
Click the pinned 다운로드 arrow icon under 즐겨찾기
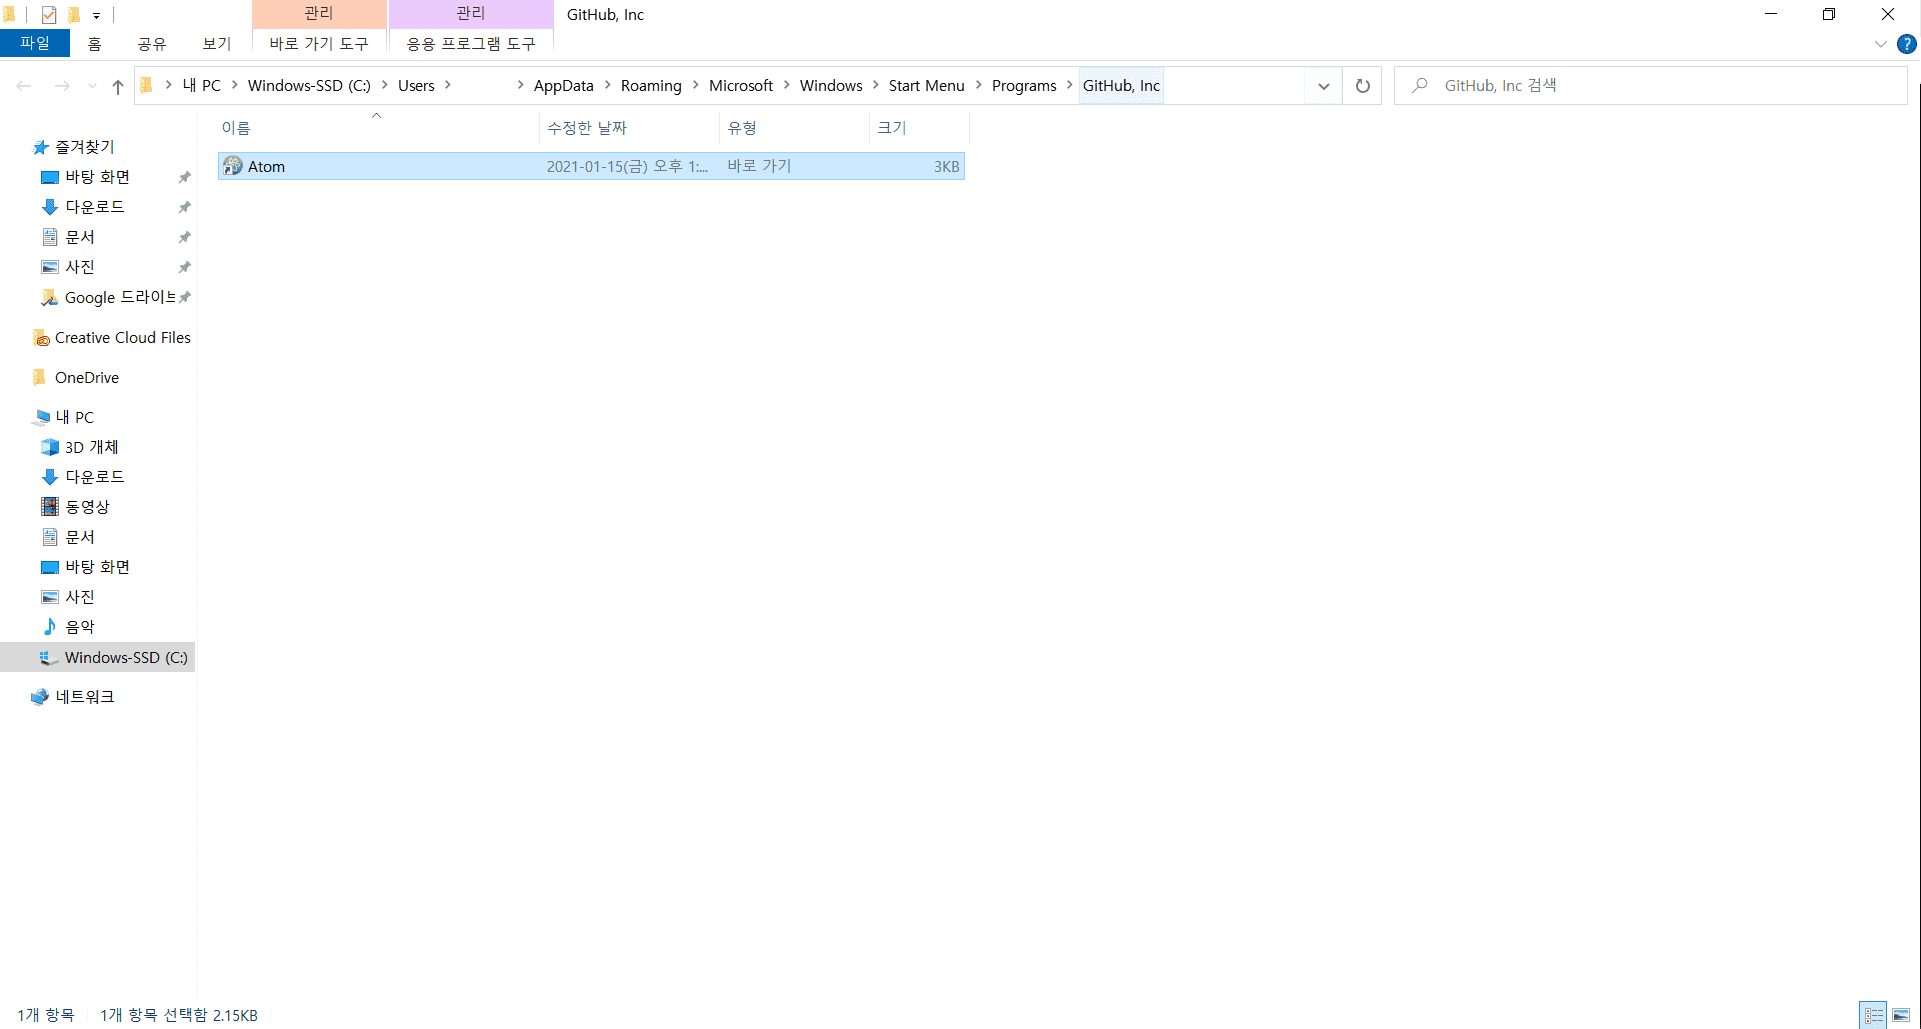click(x=50, y=207)
